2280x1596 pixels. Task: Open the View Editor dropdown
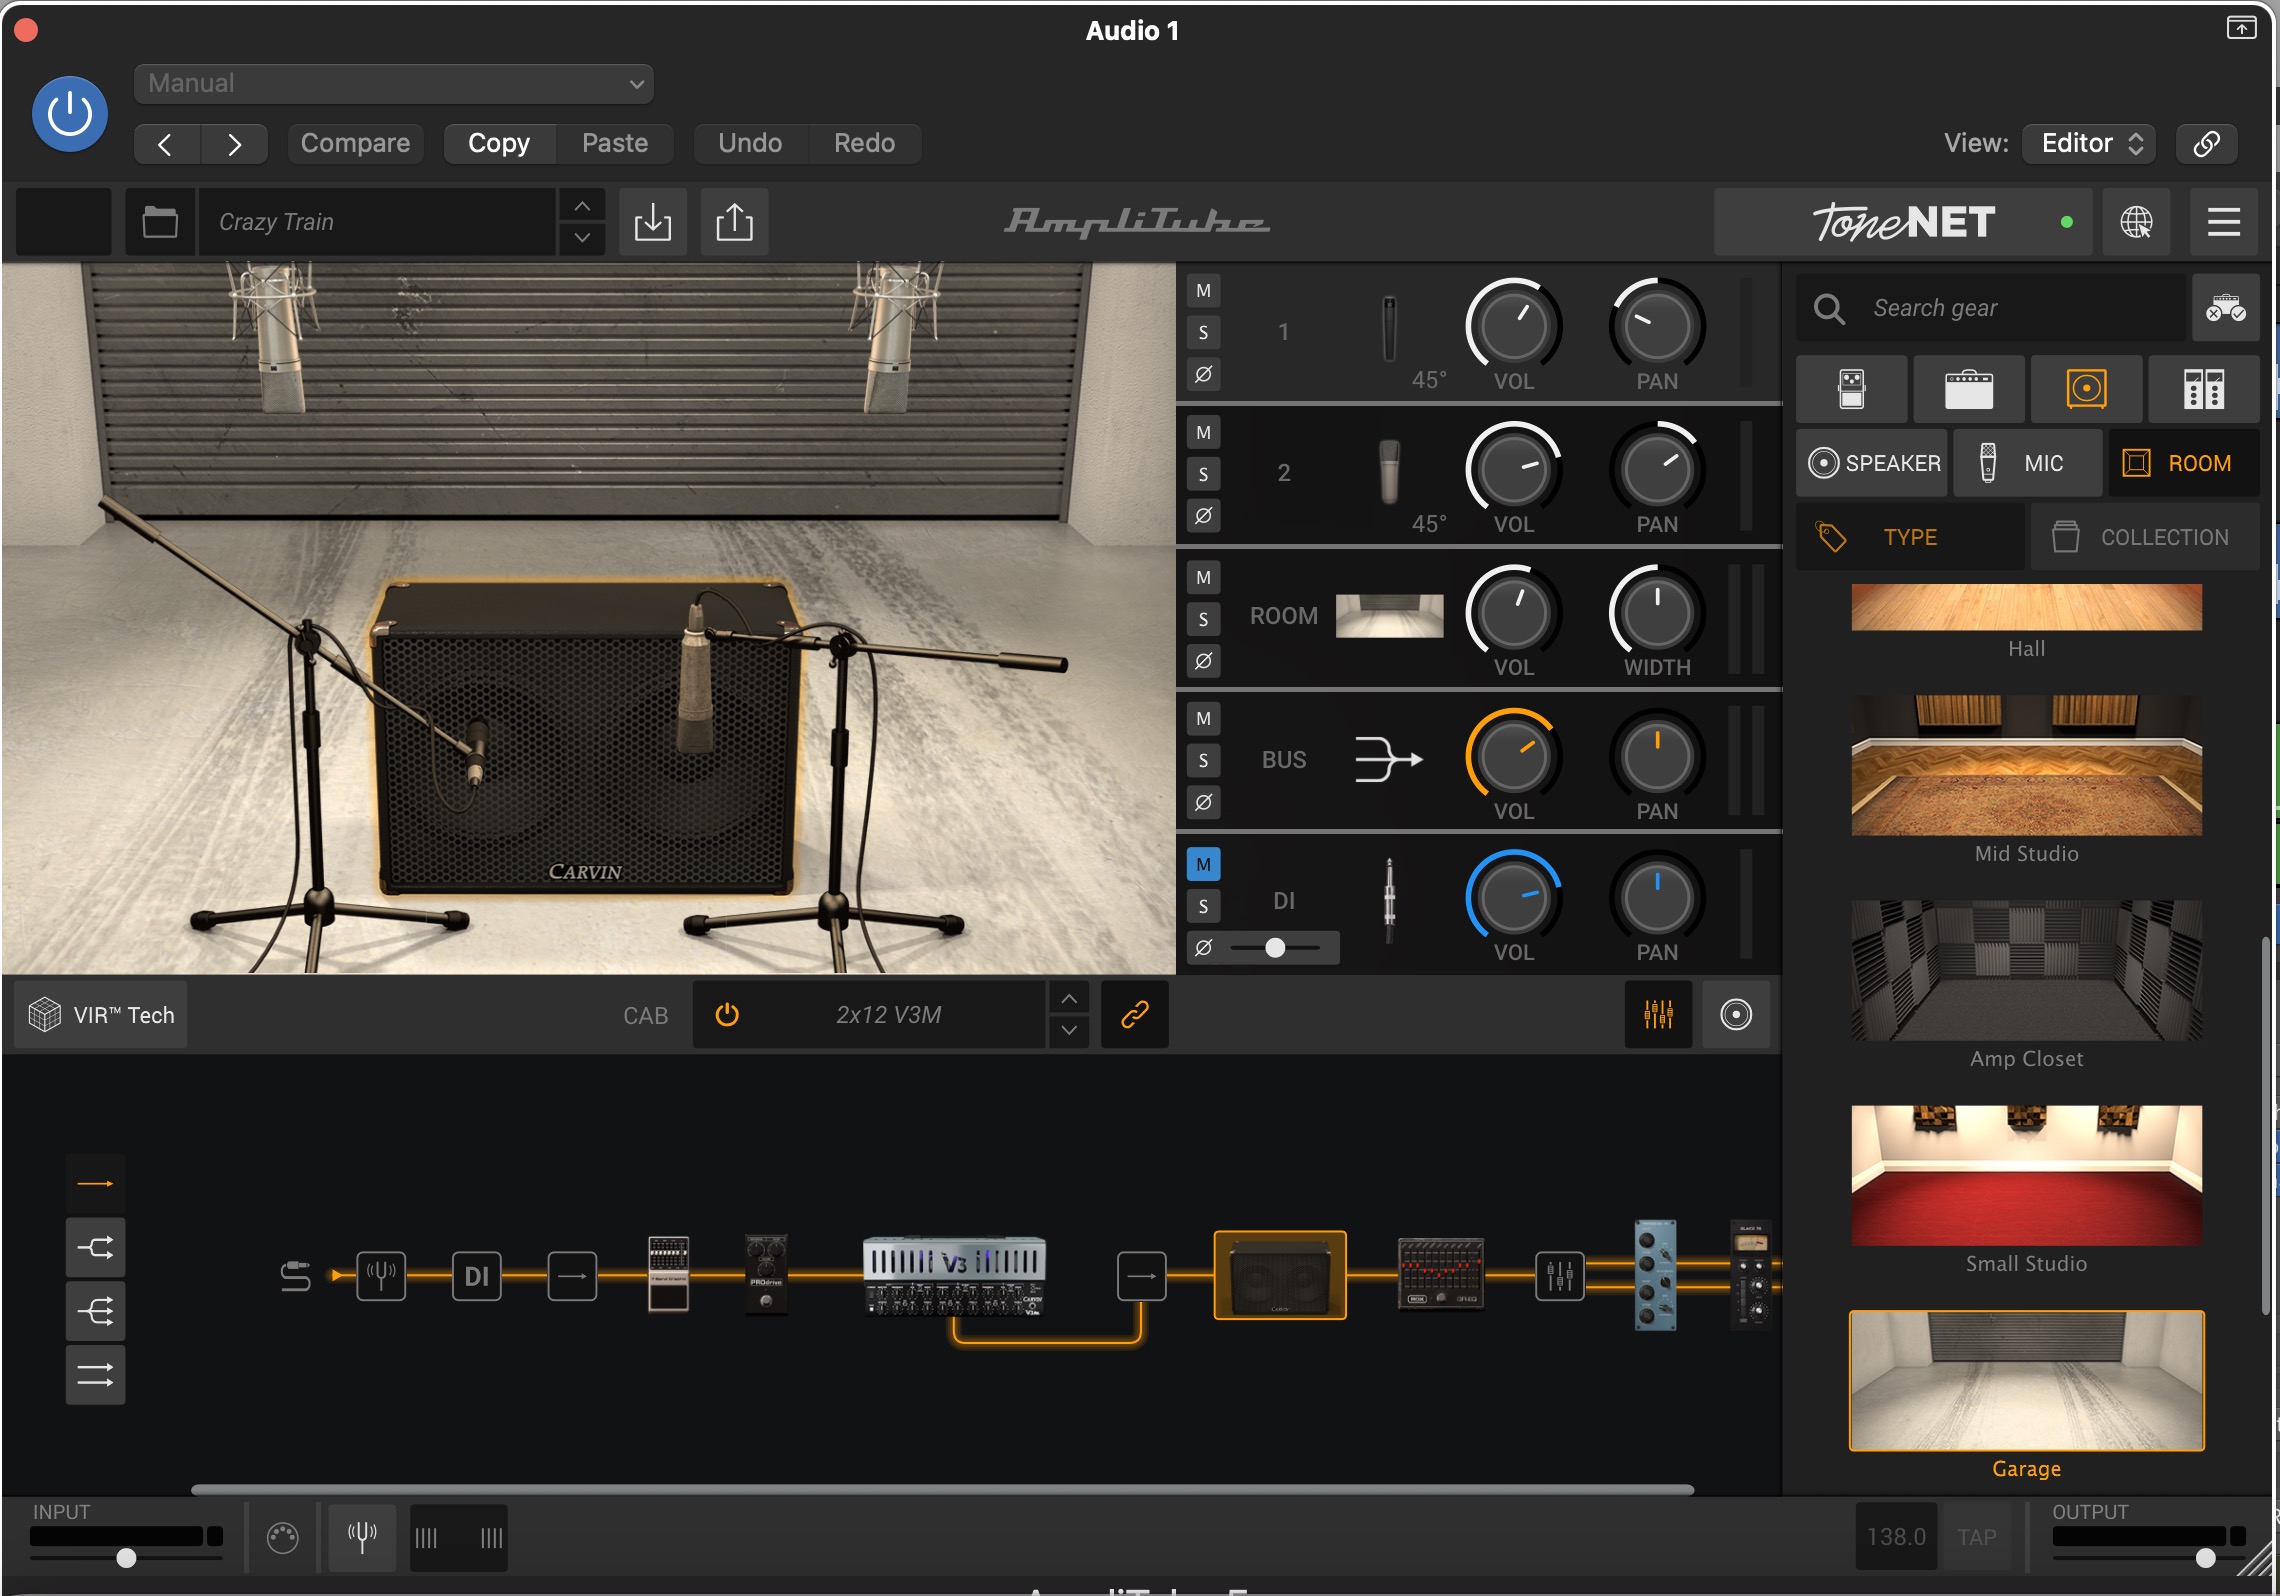(x=2089, y=143)
